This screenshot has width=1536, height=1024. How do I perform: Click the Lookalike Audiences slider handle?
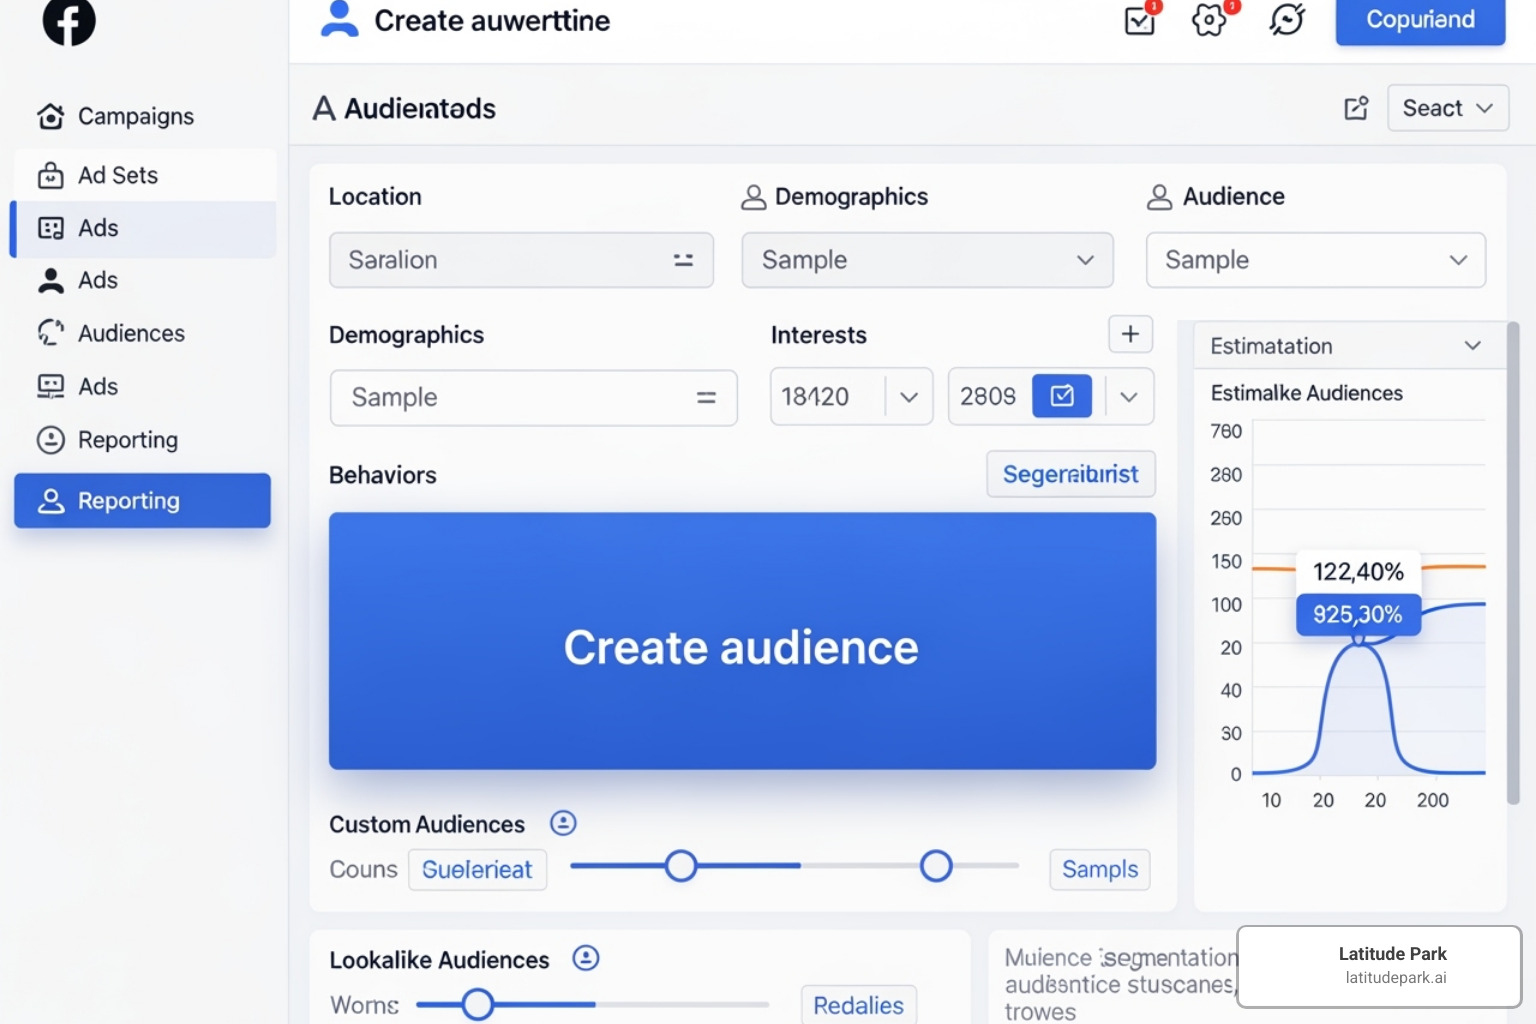pyautogui.click(x=478, y=1004)
